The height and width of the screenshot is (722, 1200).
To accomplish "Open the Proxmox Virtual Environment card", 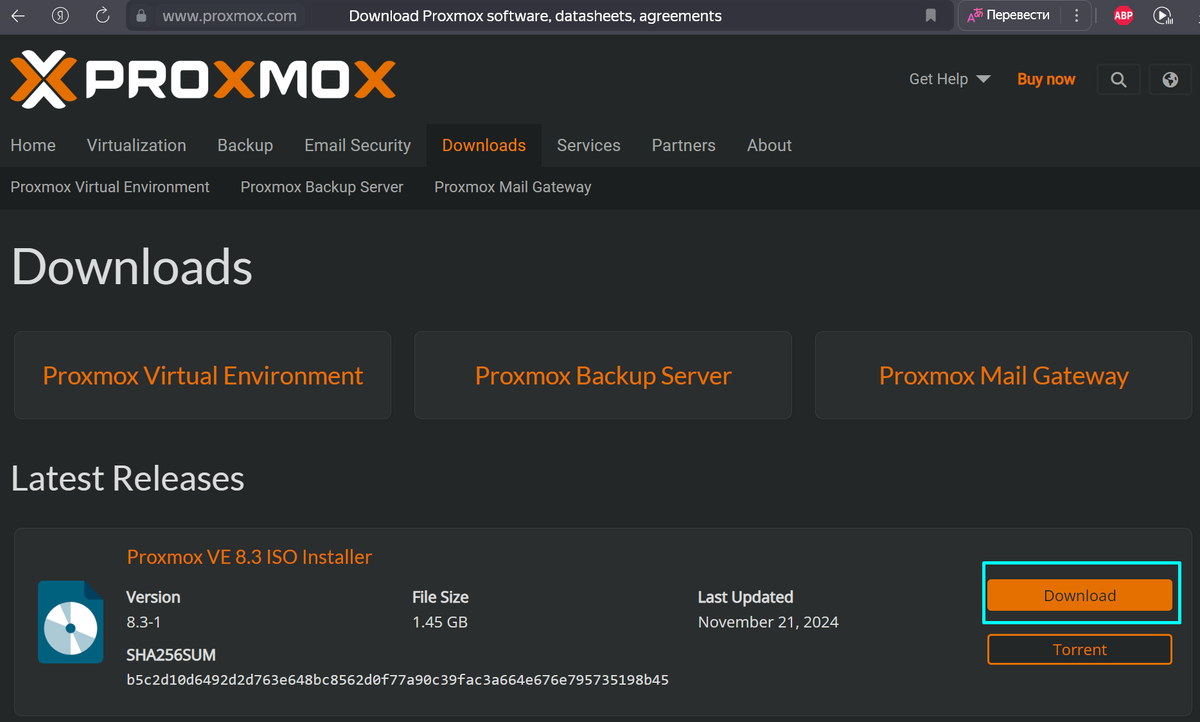I will click(x=203, y=376).
